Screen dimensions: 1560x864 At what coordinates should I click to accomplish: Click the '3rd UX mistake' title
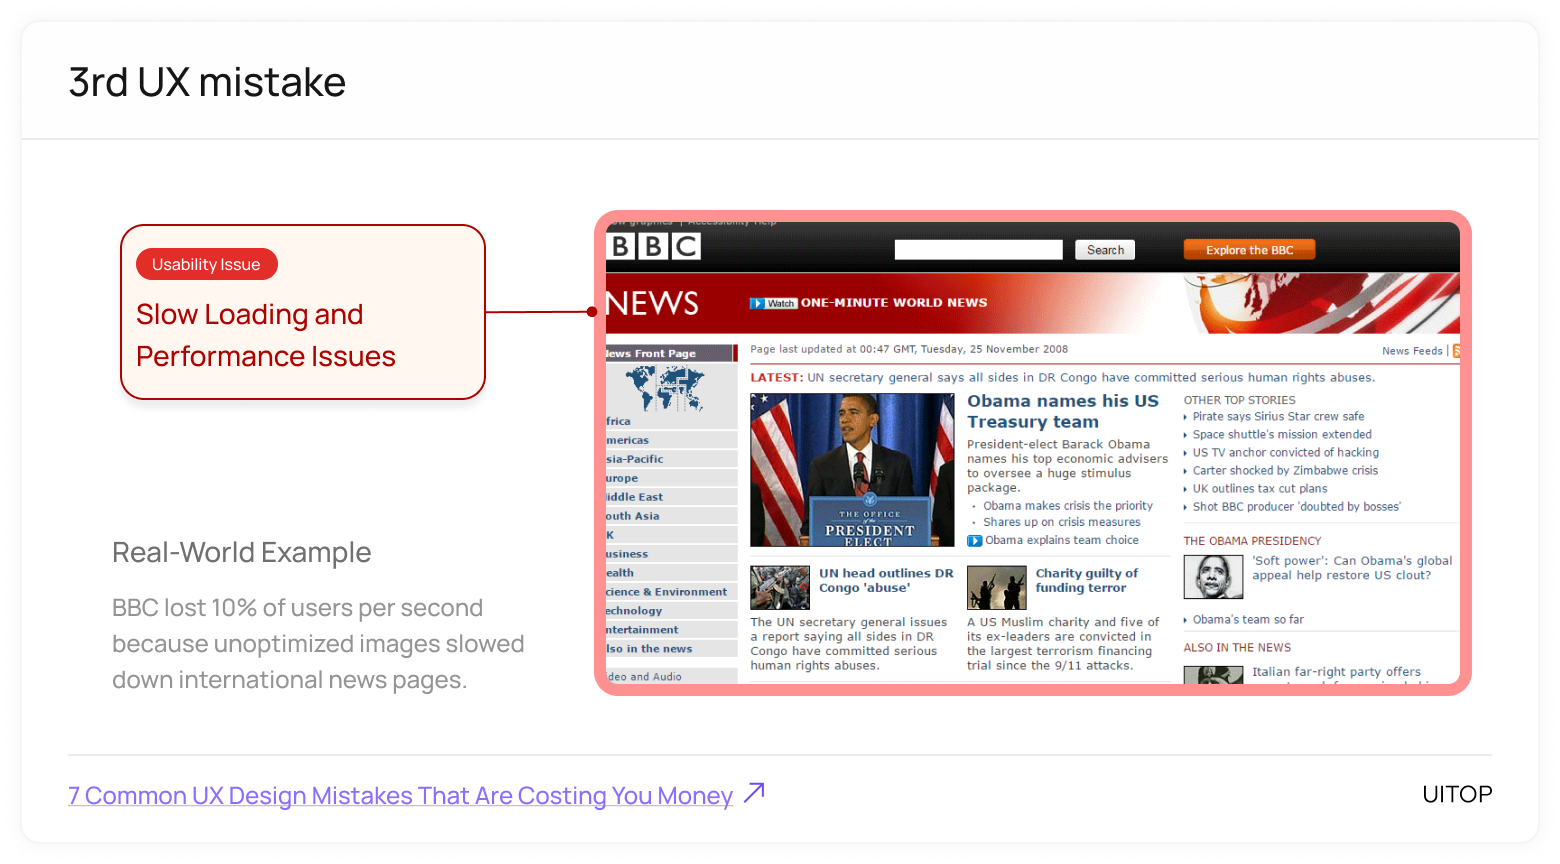[207, 82]
